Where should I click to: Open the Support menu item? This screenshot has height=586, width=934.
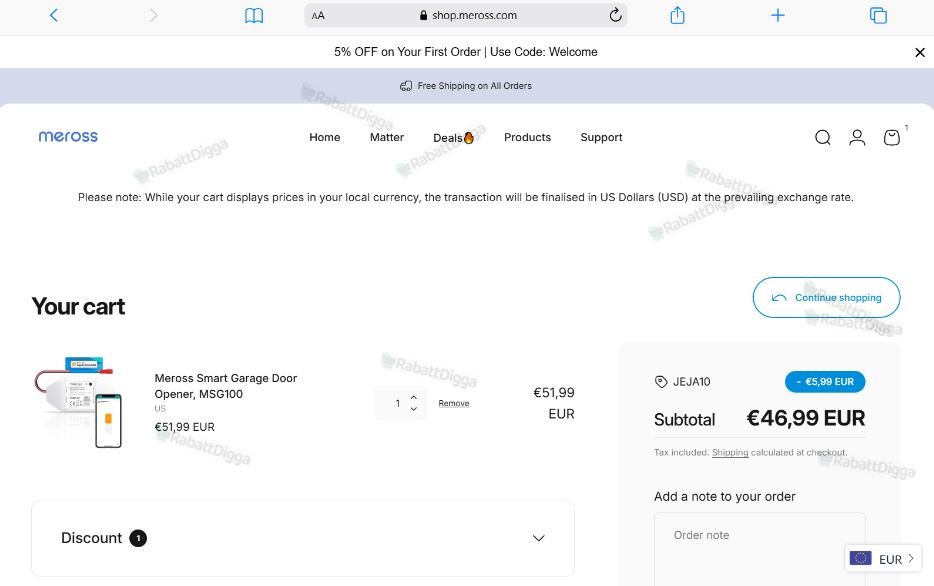(601, 137)
